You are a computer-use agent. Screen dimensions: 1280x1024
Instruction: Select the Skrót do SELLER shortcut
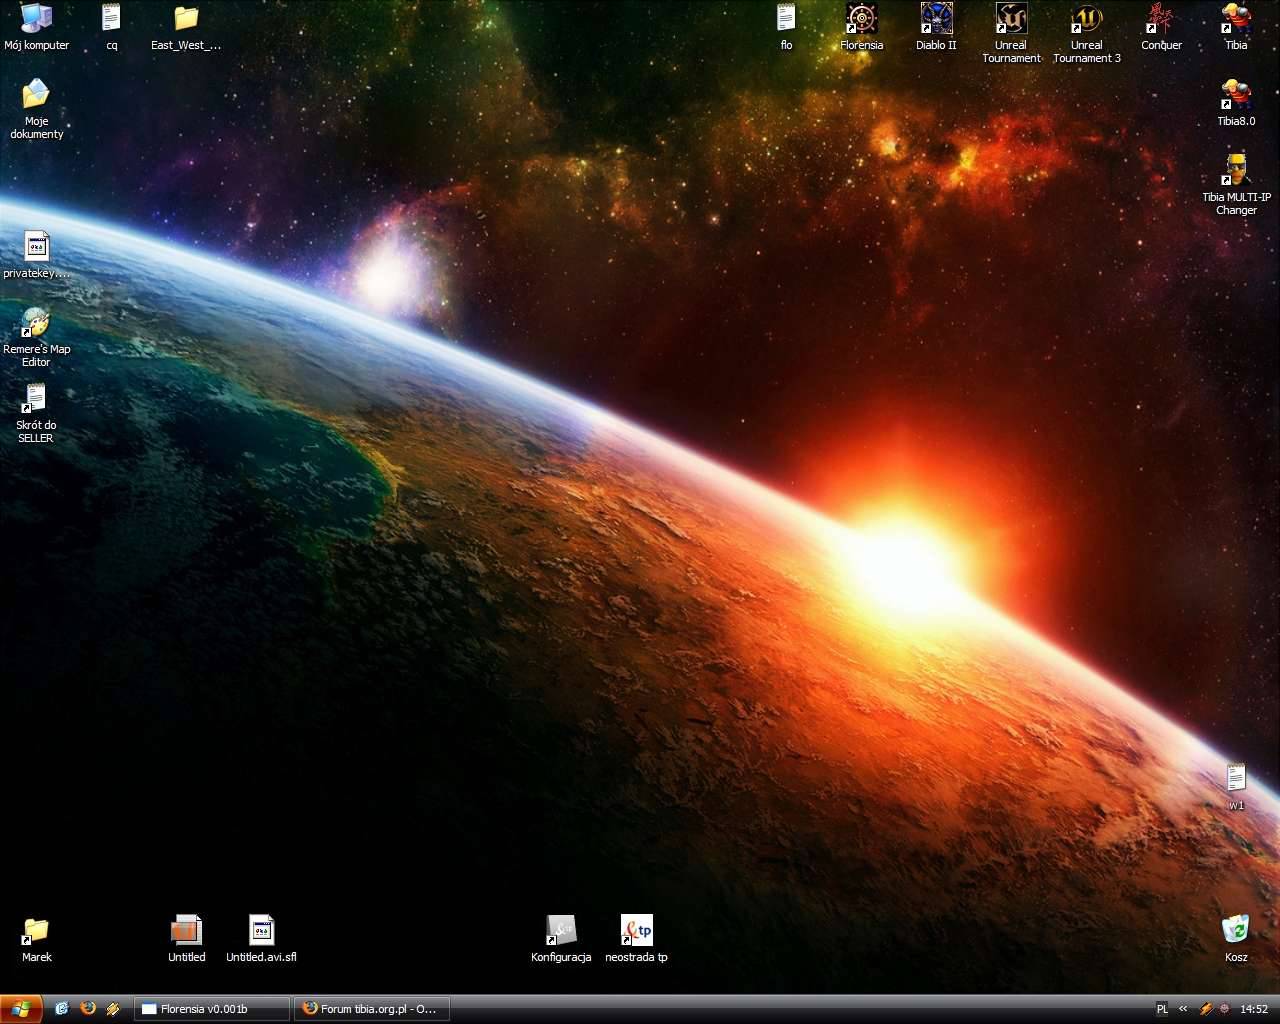(36, 413)
